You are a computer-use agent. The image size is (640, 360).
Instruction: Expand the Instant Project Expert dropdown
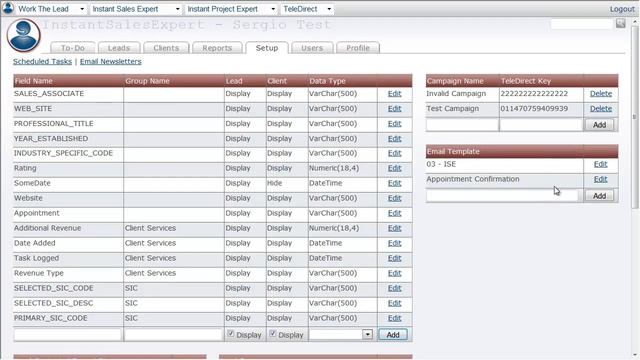coord(231,9)
